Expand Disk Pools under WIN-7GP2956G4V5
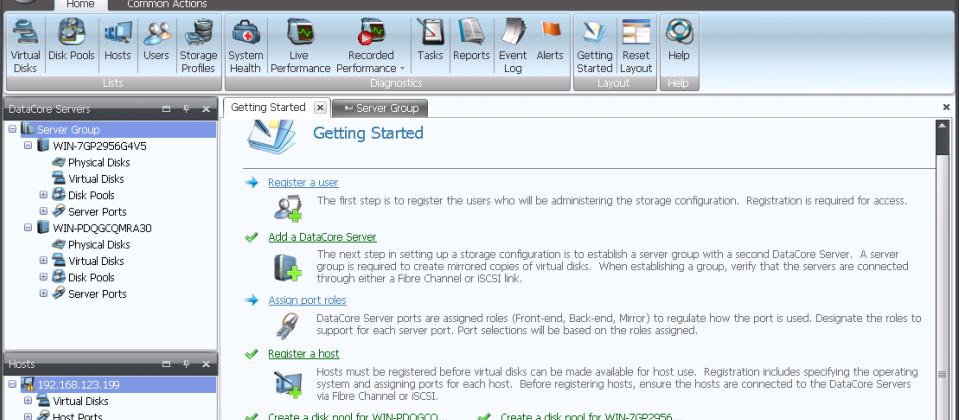The image size is (960, 420). pos(43,195)
